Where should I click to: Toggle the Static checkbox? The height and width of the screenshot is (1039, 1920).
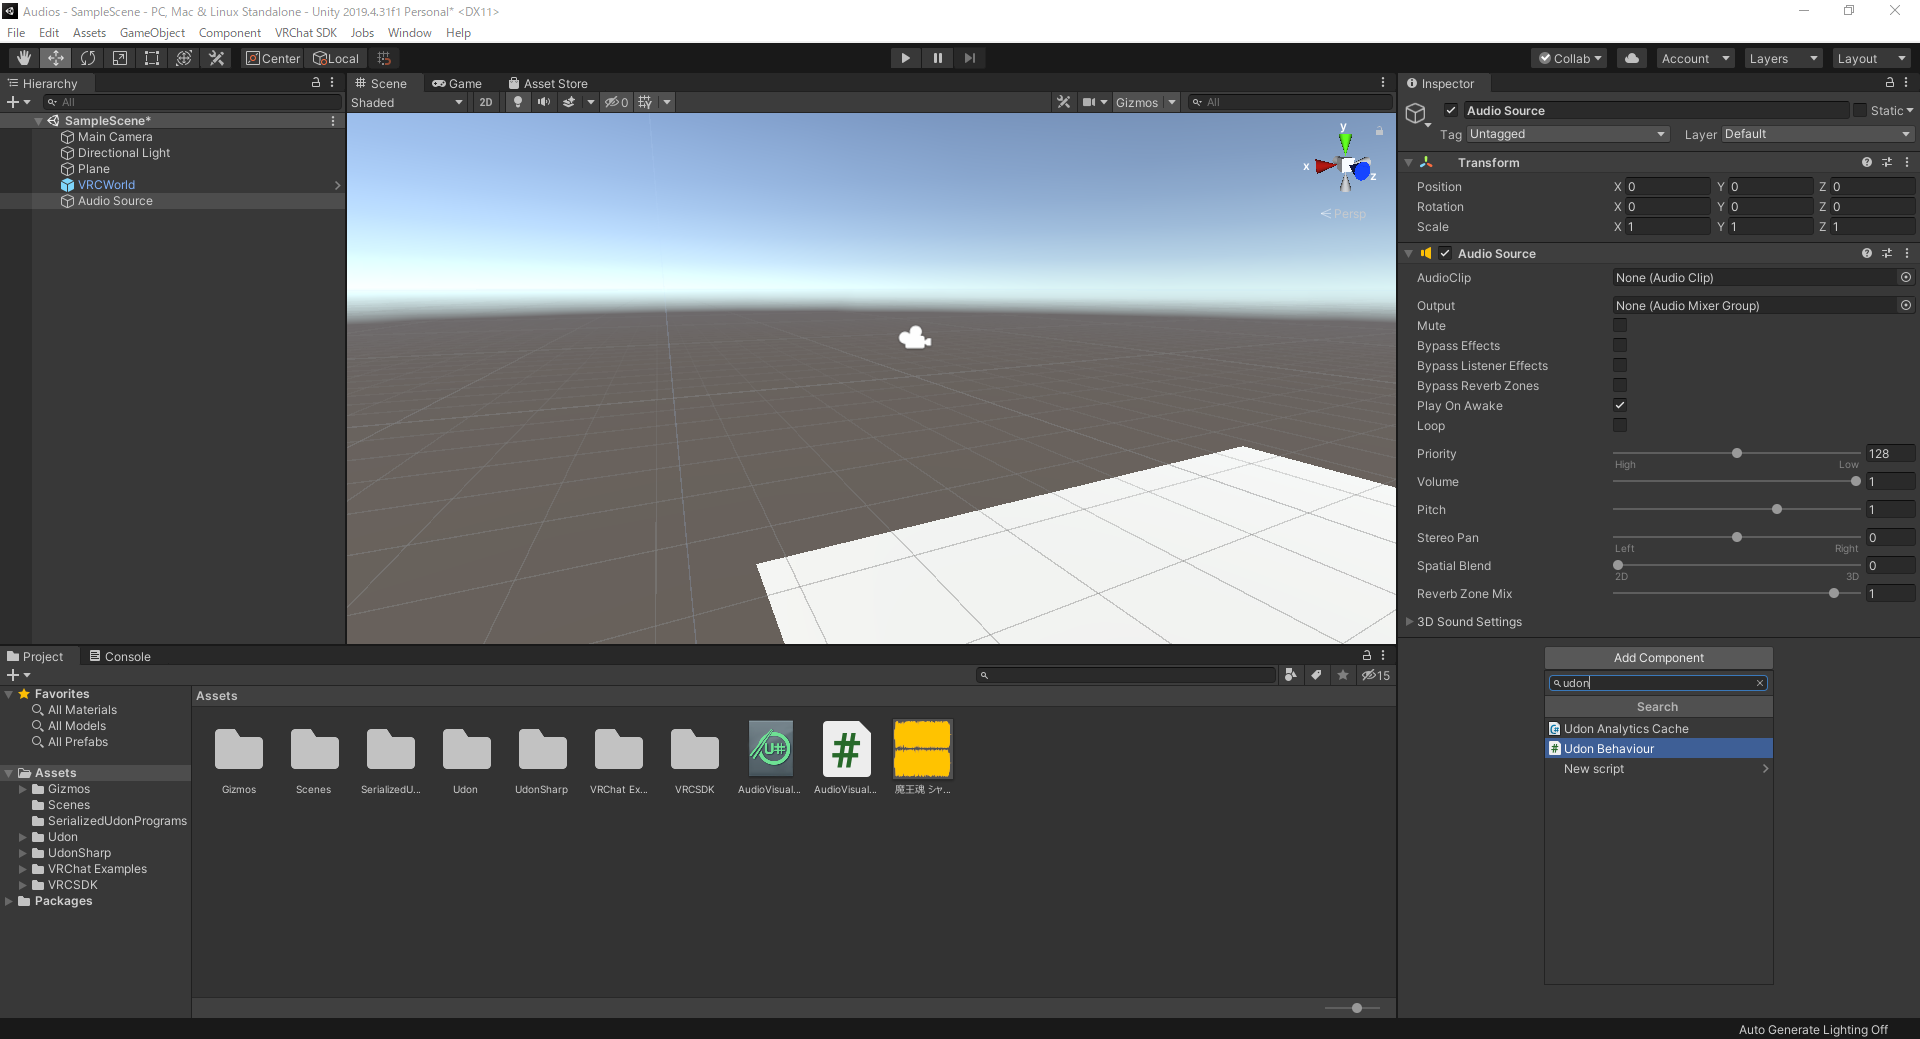tap(1860, 110)
